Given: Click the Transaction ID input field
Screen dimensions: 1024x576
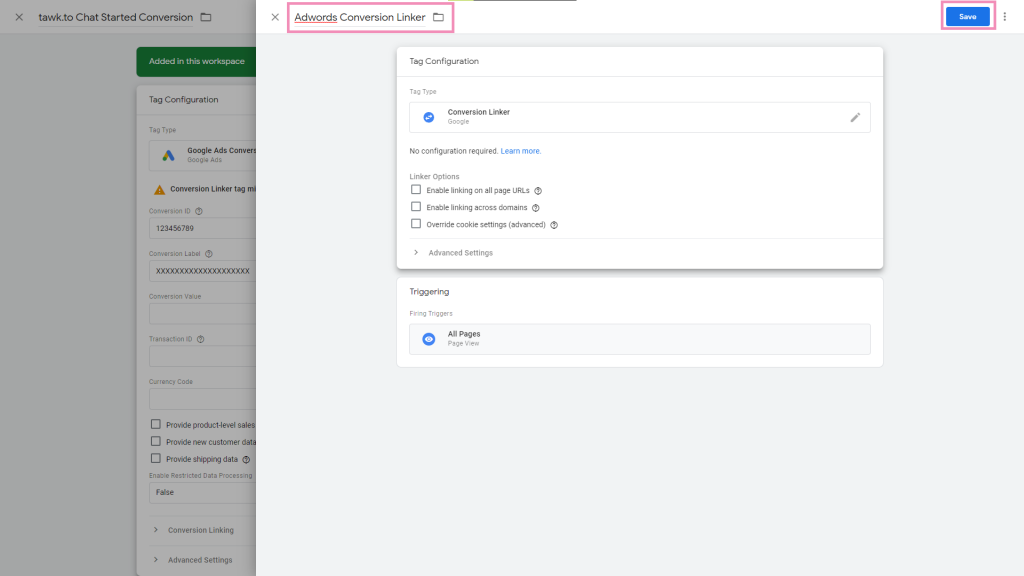Looking at the screenshot, I should (202, 356).
